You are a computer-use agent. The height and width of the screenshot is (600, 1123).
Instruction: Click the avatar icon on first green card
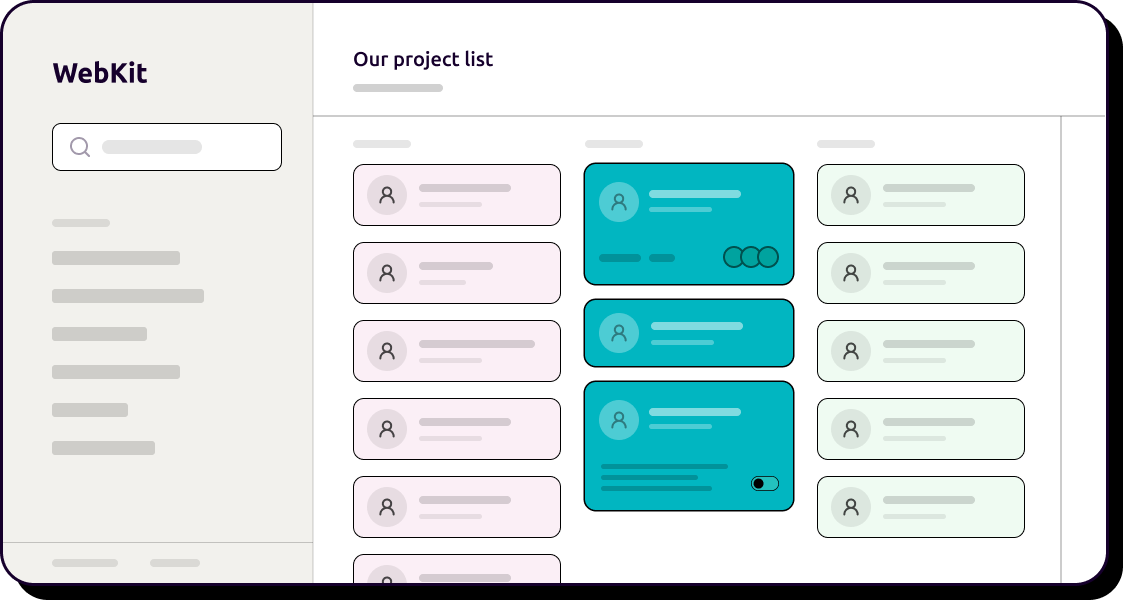pyautogui.click(x=851, y=195)
